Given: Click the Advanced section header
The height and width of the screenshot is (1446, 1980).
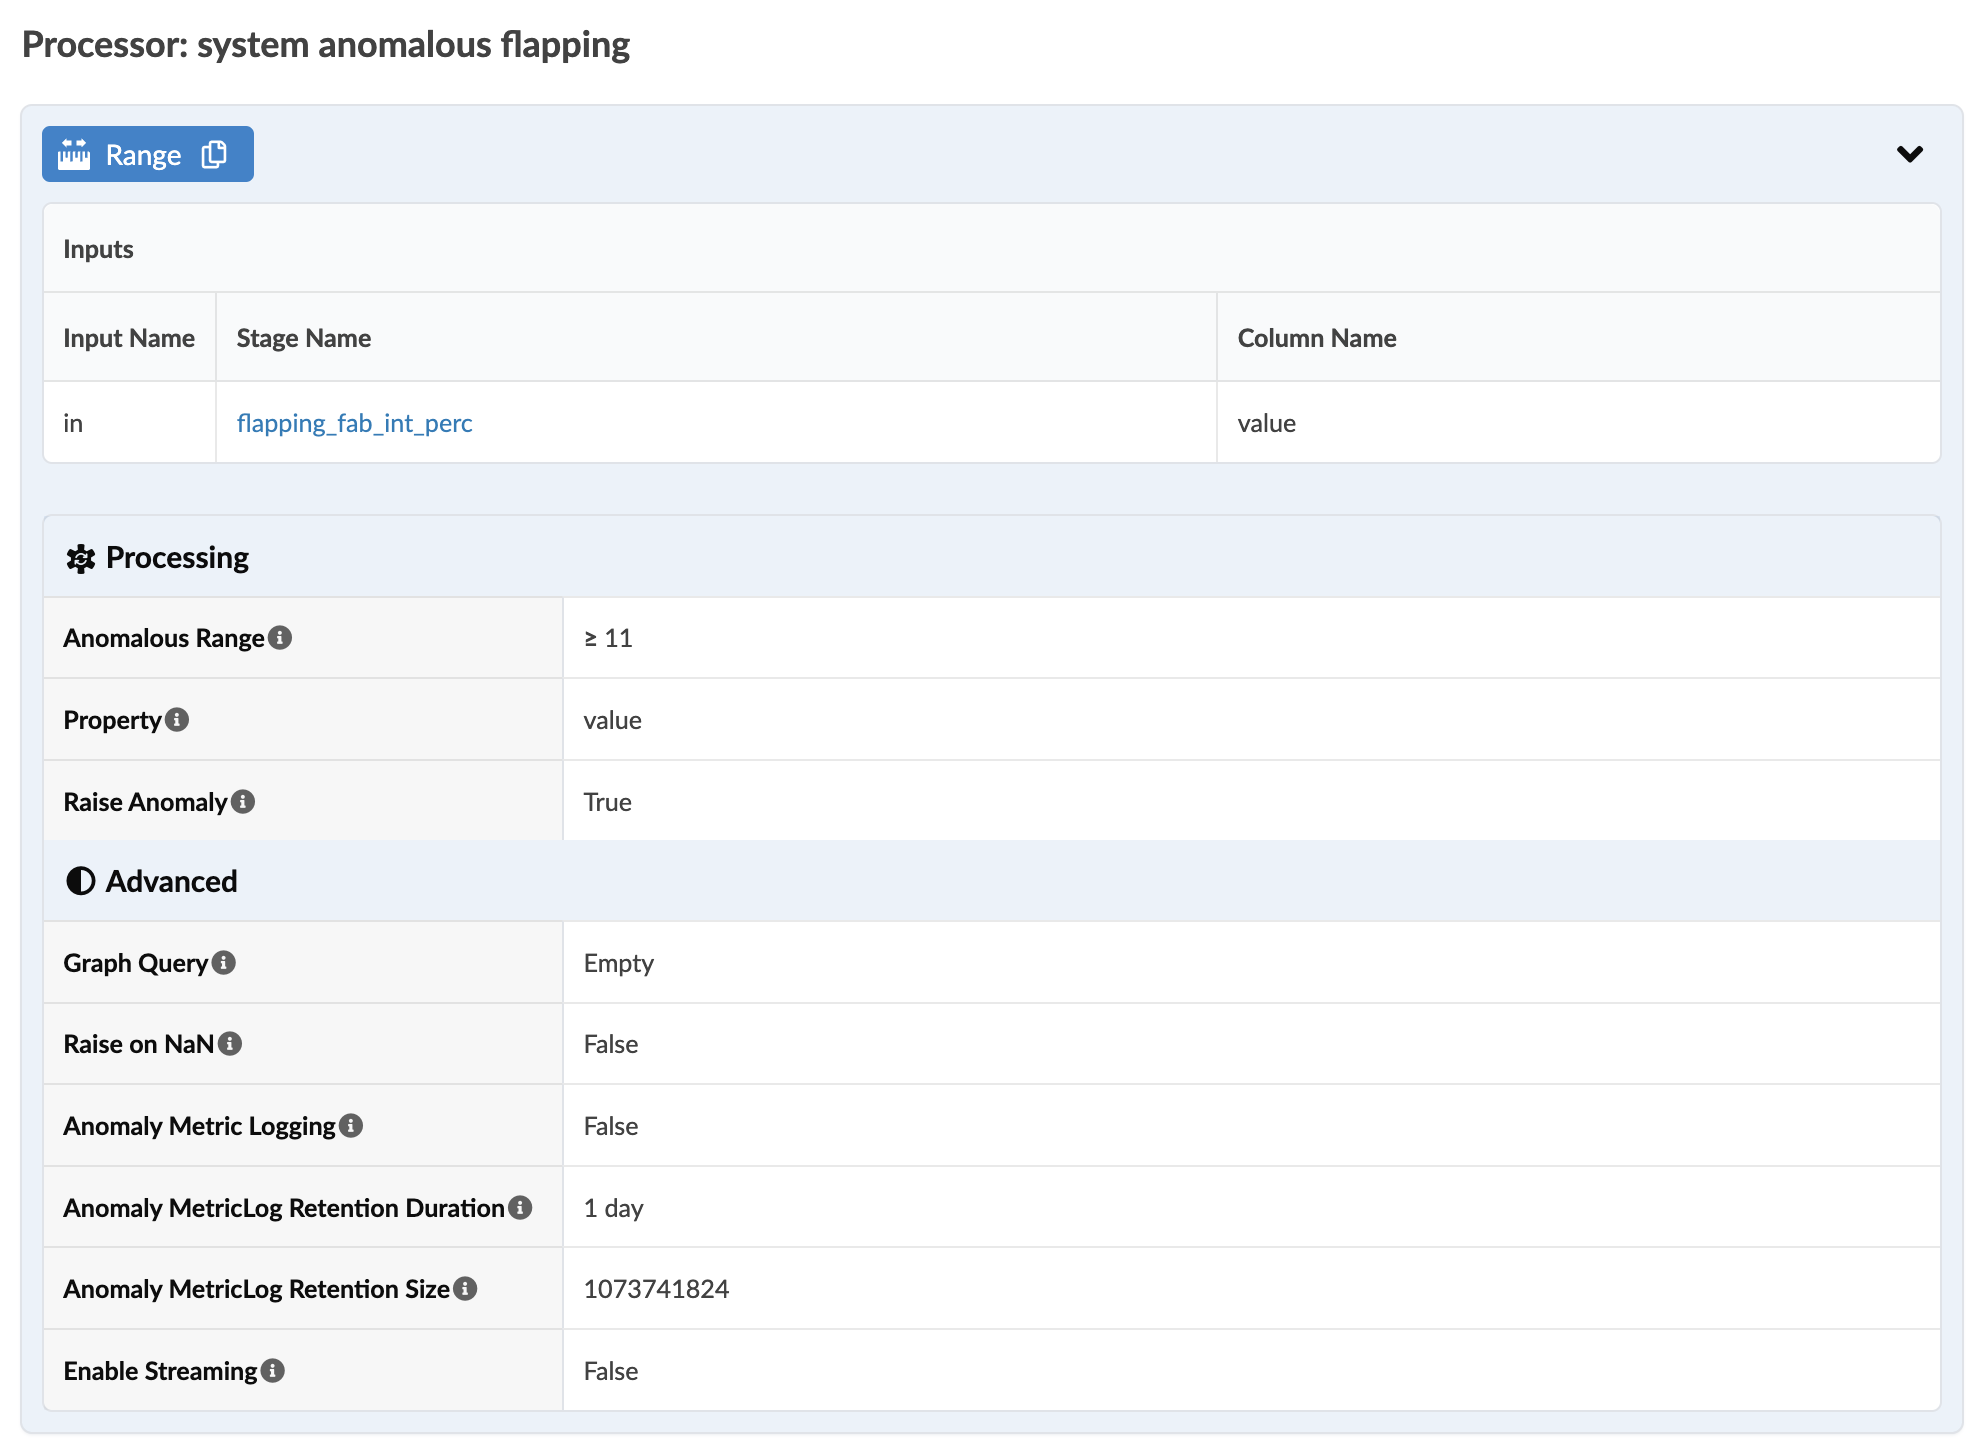Looking at the screenshot, I should click(x=172, y=881).
